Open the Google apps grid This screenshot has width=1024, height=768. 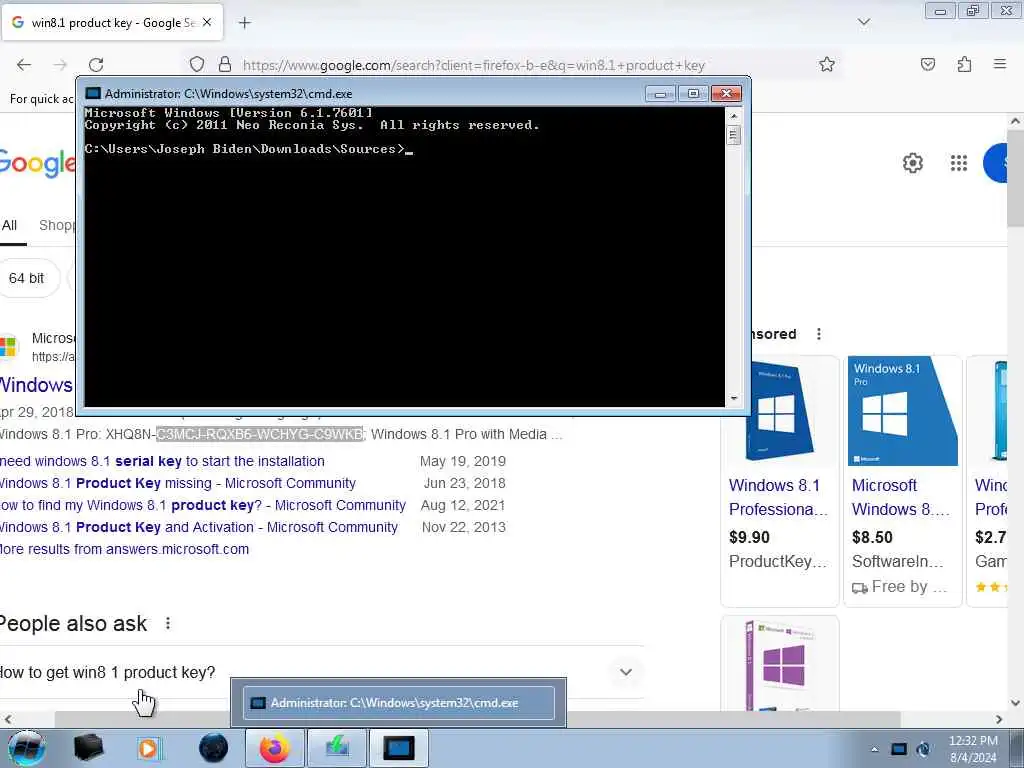click(959, 163)
